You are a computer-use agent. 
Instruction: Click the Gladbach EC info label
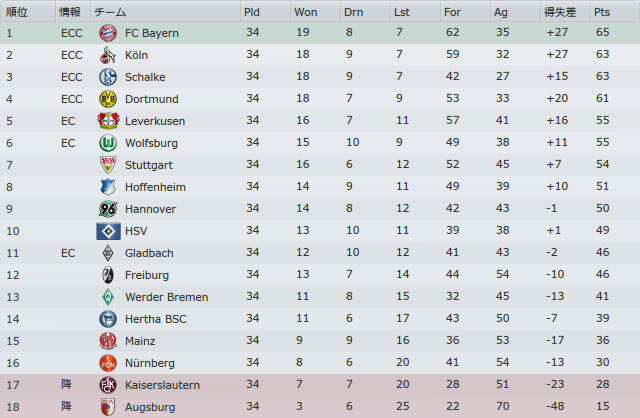(68, 253)
